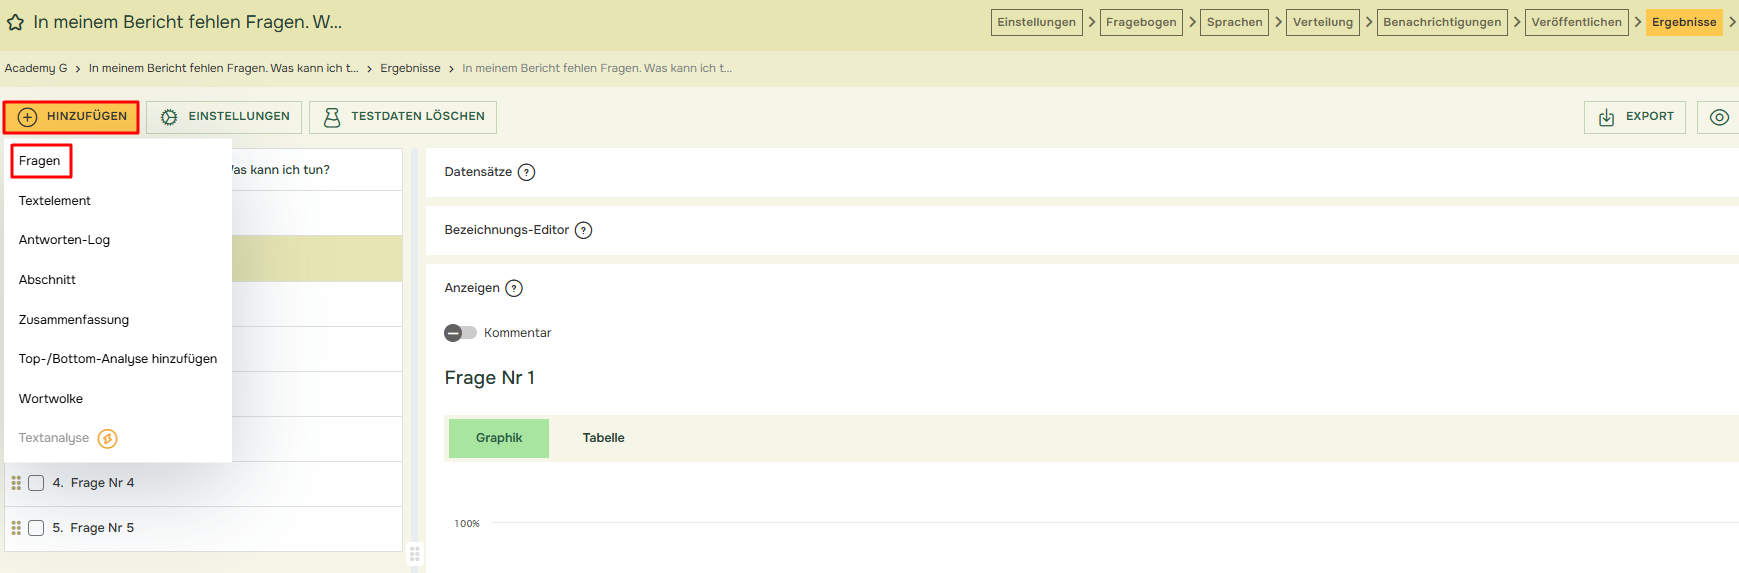Check the box for Frage Nr 4
The image size is (1739, 573).
(36, 483)
